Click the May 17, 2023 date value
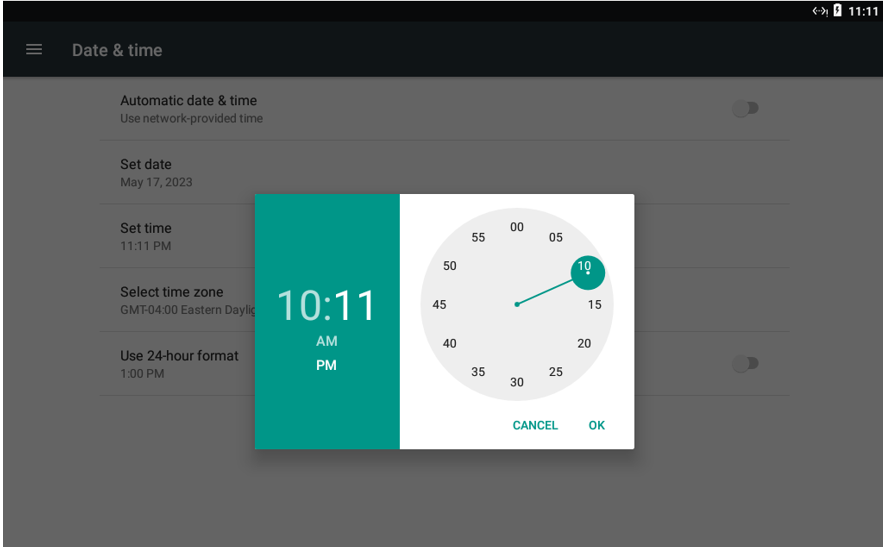The height and width of the screenshot is (549, 883). 156,182
